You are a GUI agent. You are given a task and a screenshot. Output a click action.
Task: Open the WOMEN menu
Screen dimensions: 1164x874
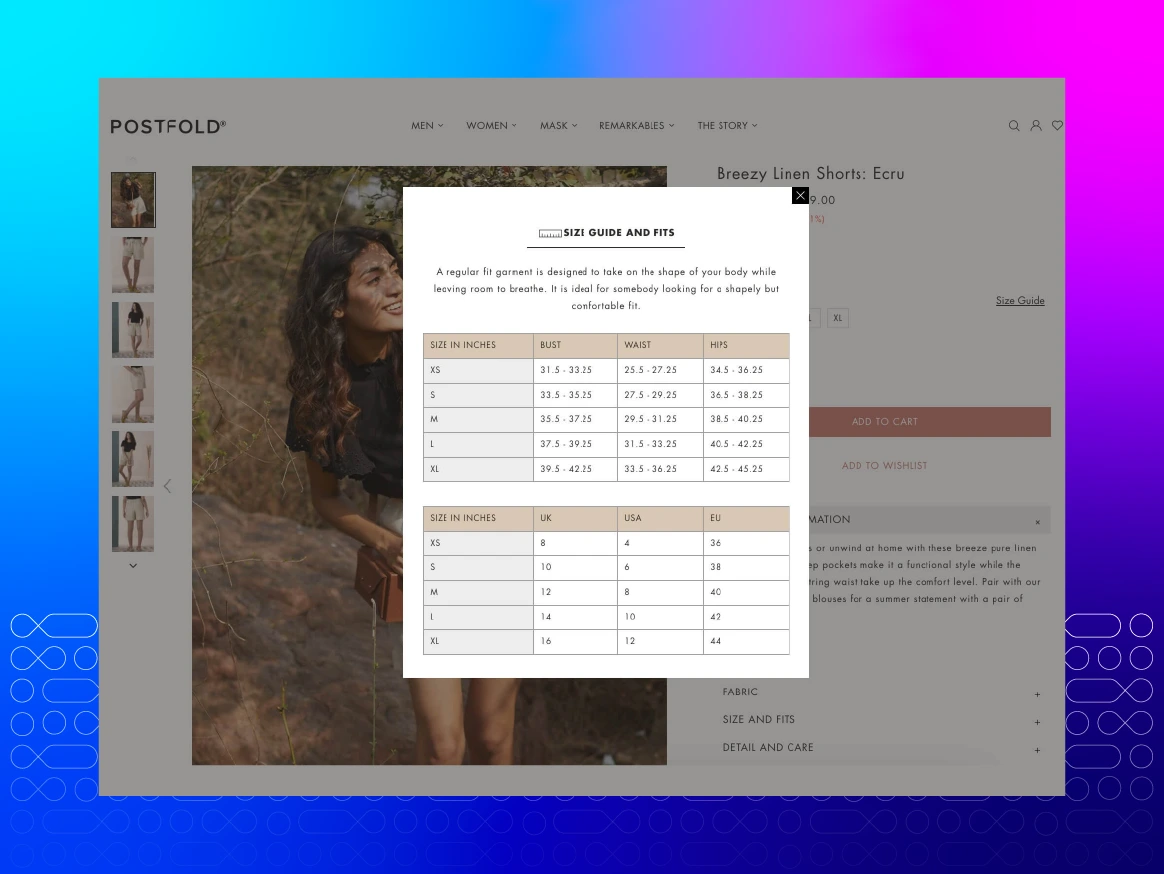[491, 125]
